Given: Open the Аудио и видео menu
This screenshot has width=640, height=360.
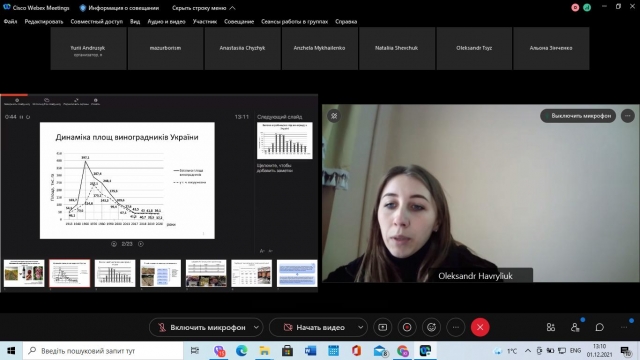Looking at the screenshot, I should [x=166, y=22].
